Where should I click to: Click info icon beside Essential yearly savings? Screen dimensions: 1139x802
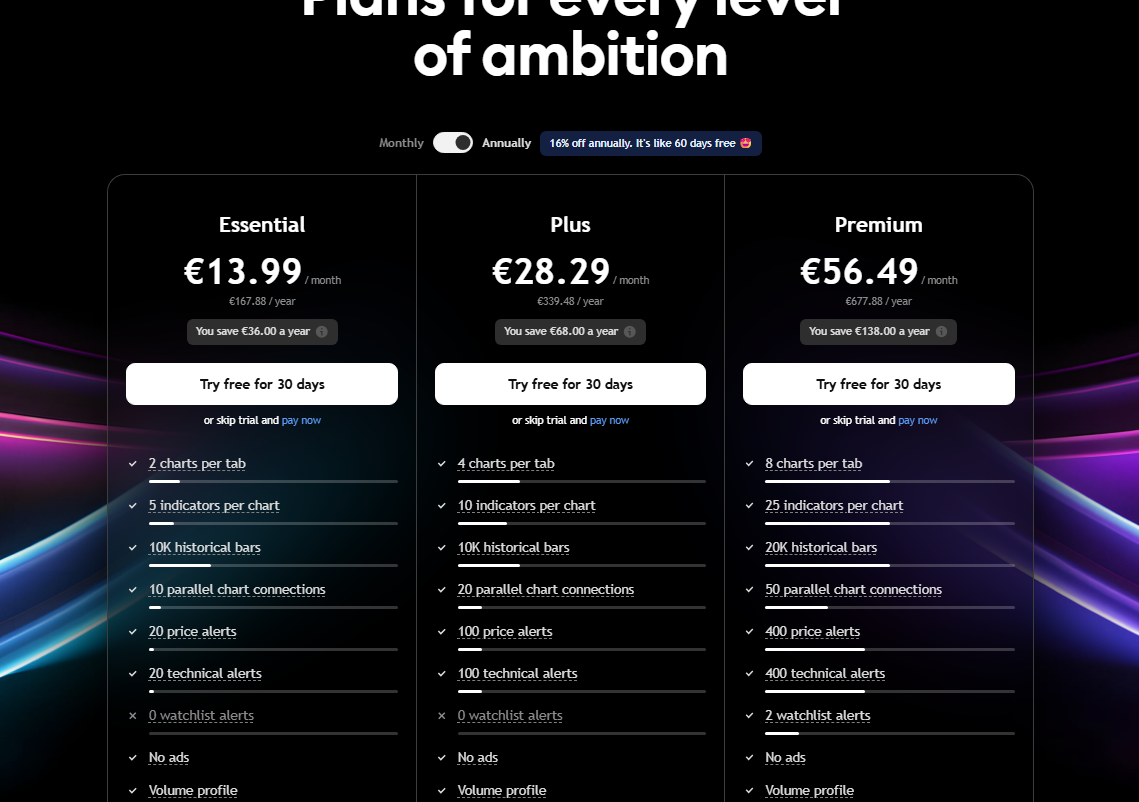(322, 332)
